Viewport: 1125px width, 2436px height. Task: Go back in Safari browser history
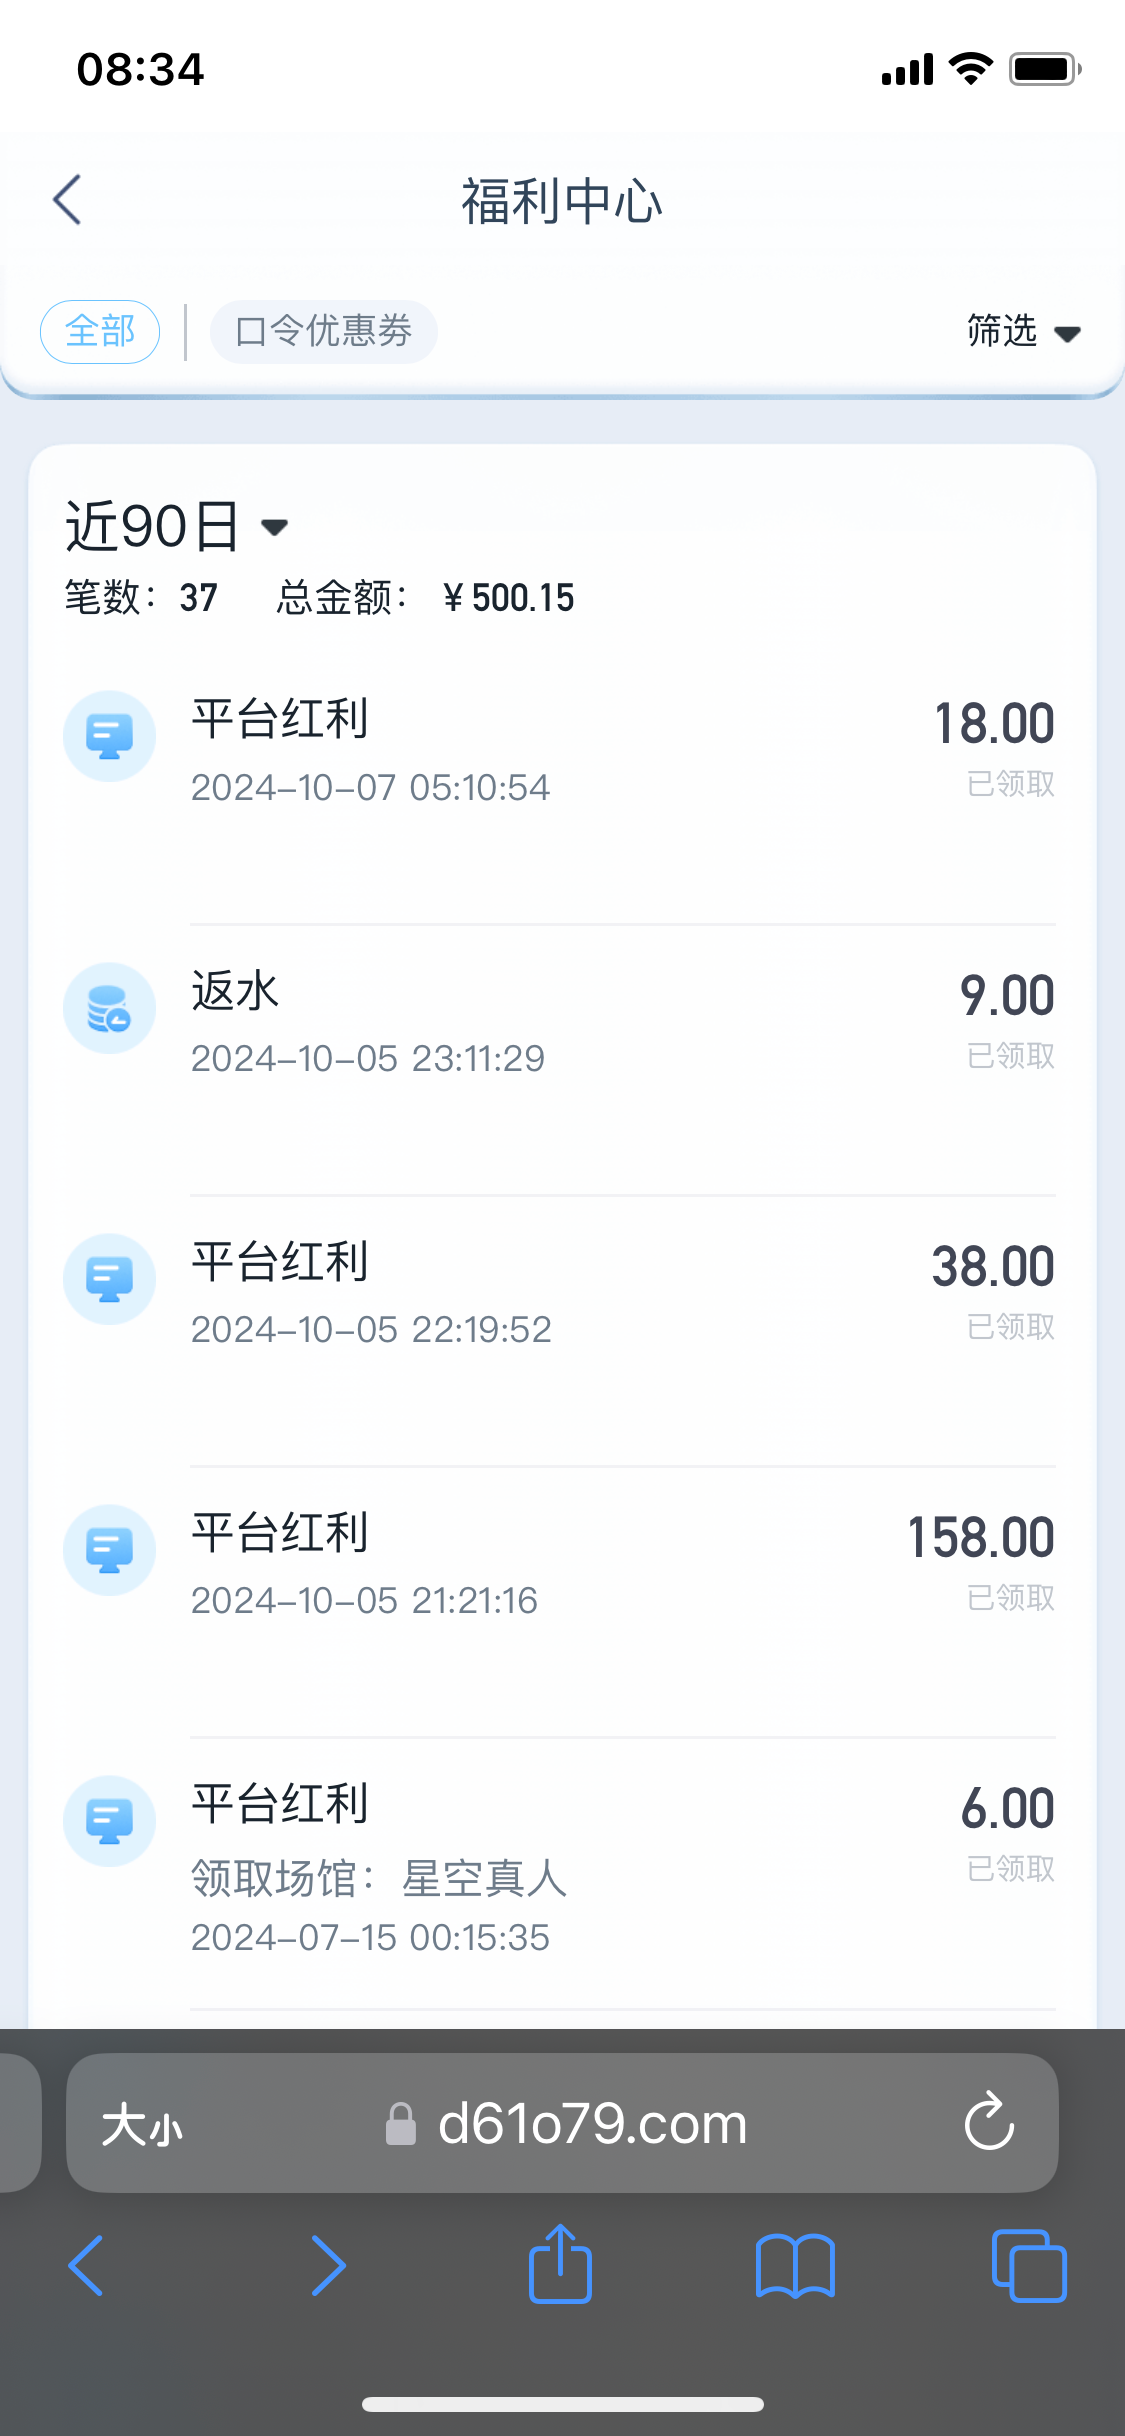pyautogui.click(x=86, y=2265)
